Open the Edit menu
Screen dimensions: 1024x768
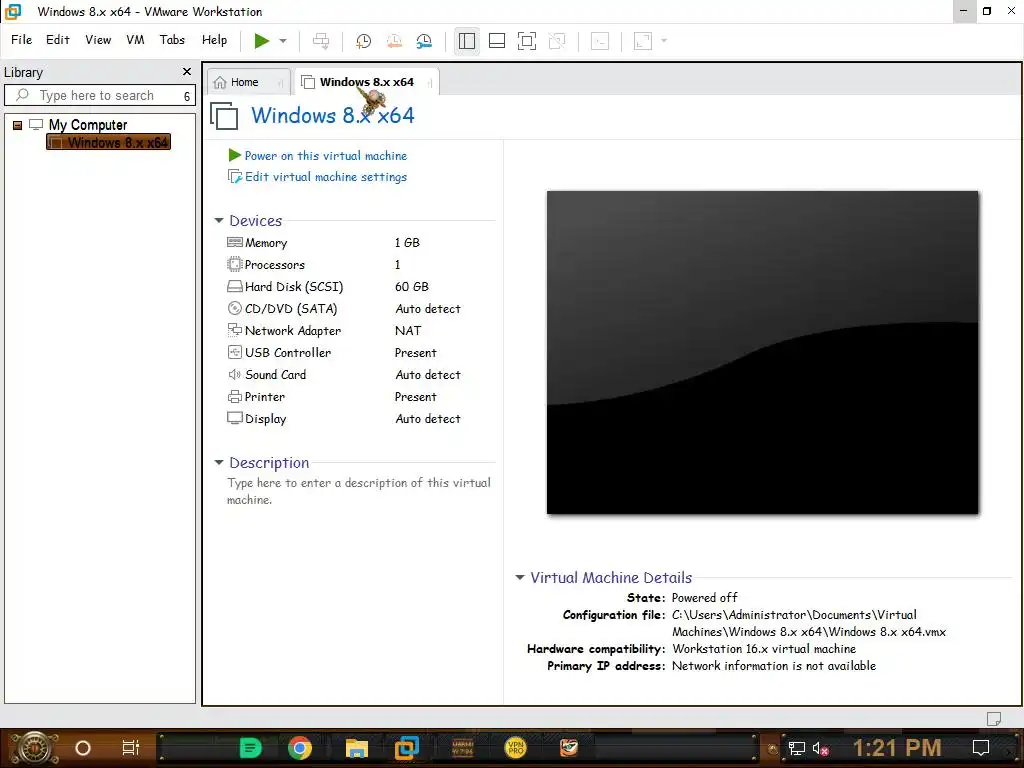[57, 40]
